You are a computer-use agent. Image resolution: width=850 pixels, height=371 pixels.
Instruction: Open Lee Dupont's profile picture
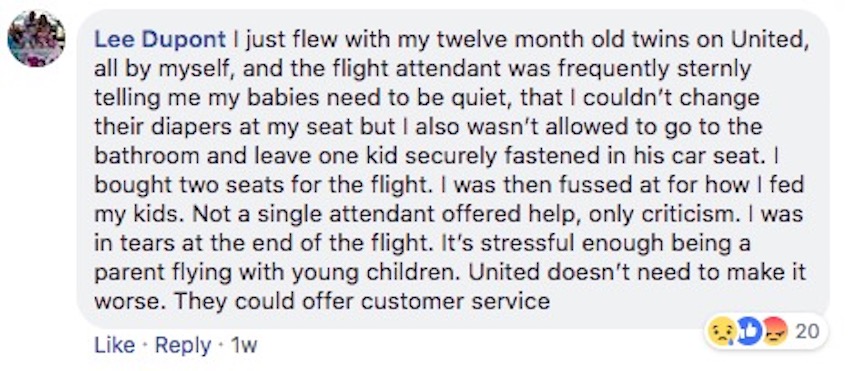click(x=36, y=39)
